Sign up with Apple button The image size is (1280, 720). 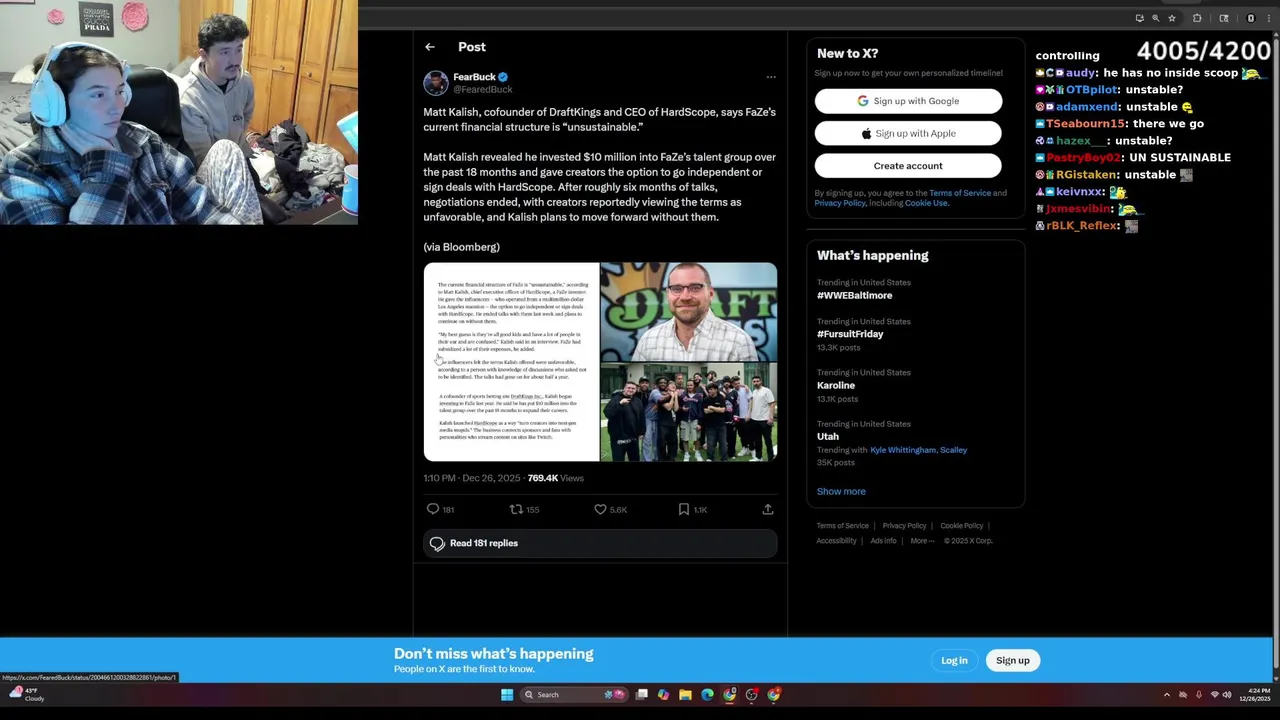click(x=908, y=133)
